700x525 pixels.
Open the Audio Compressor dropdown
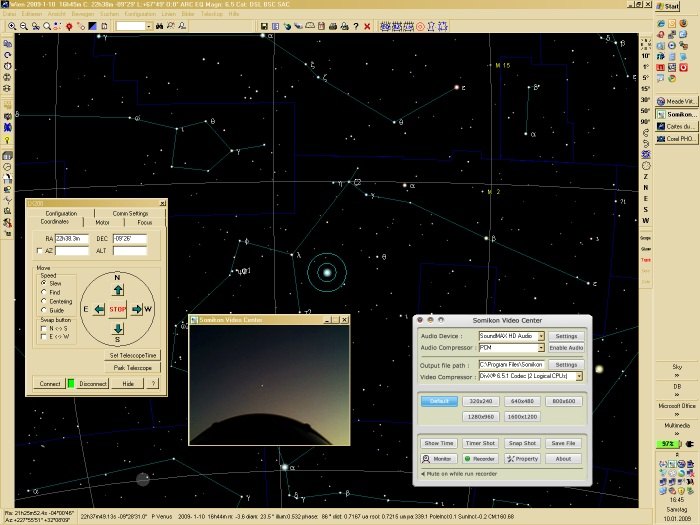point(541,347)
